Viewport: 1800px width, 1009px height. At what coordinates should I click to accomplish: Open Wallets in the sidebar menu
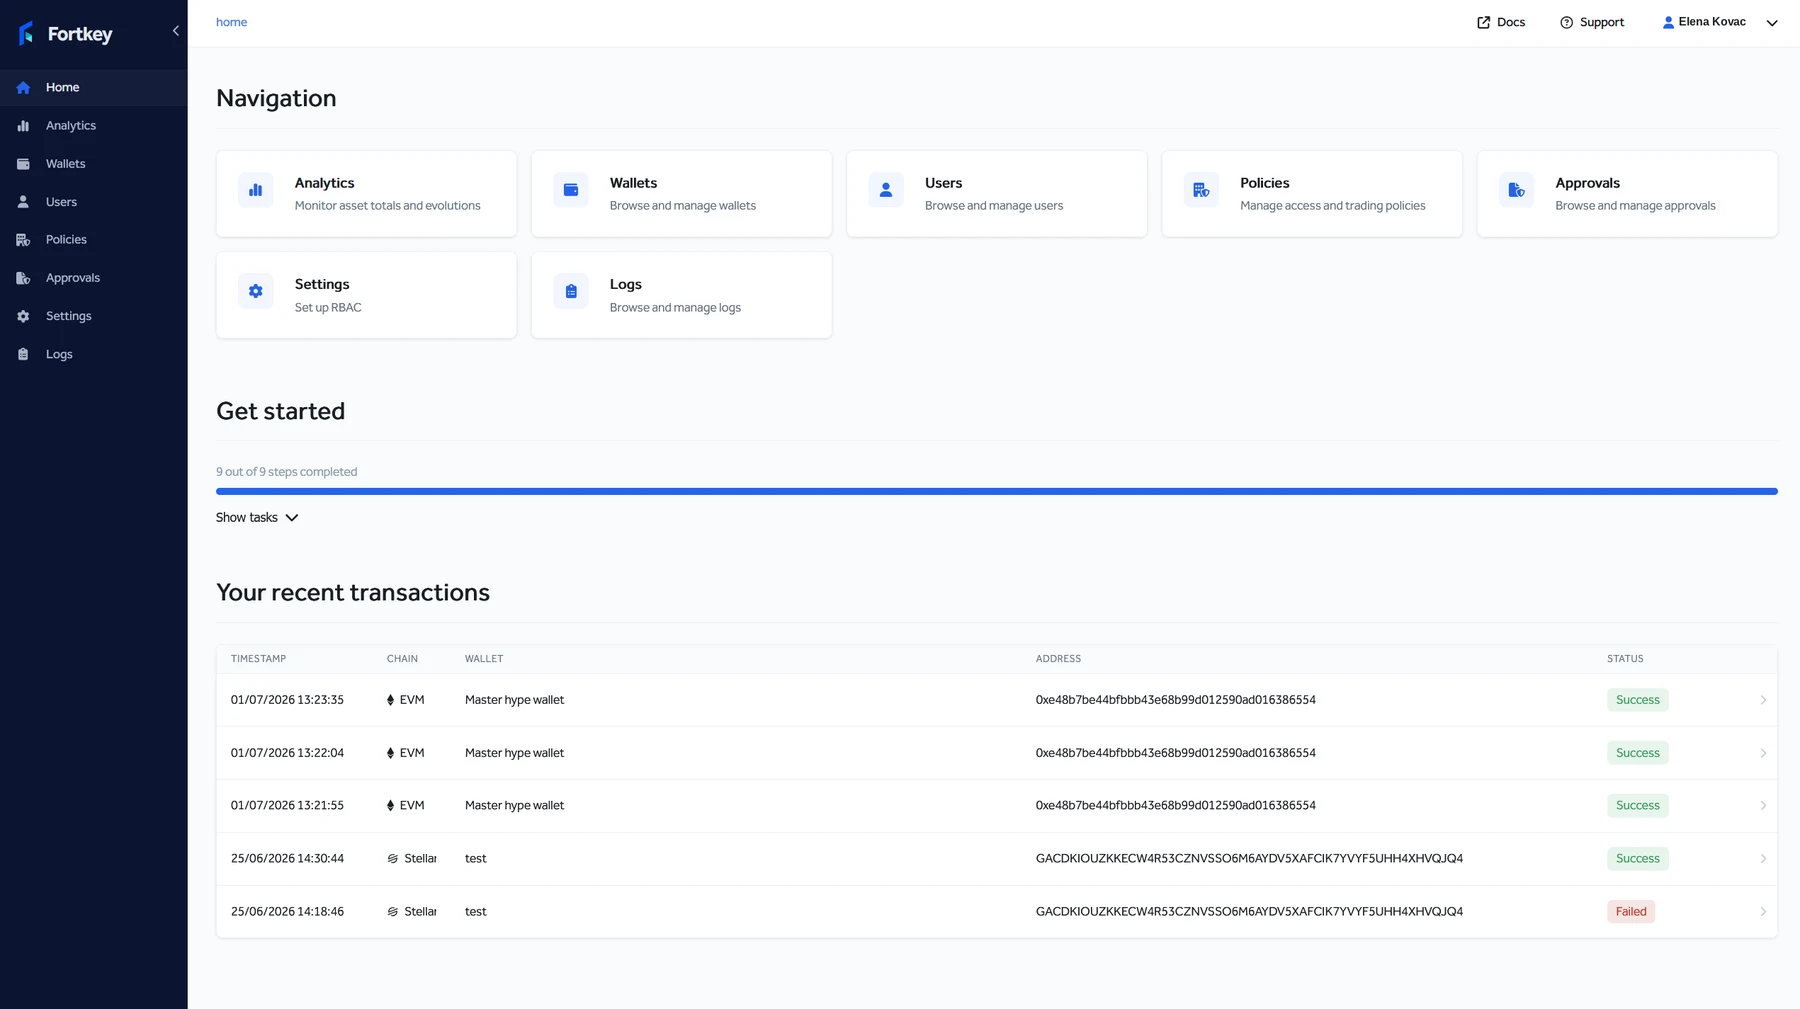click(94, 164)
